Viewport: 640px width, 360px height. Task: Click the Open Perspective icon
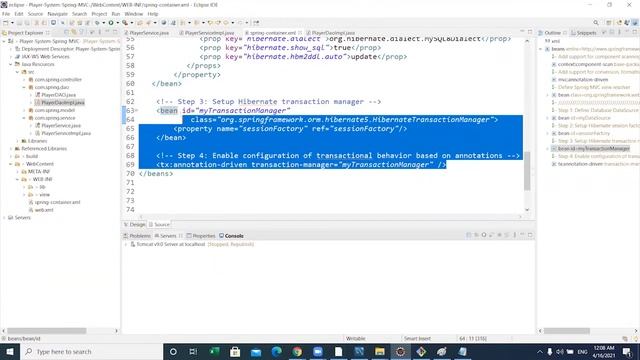click(609, 23)
